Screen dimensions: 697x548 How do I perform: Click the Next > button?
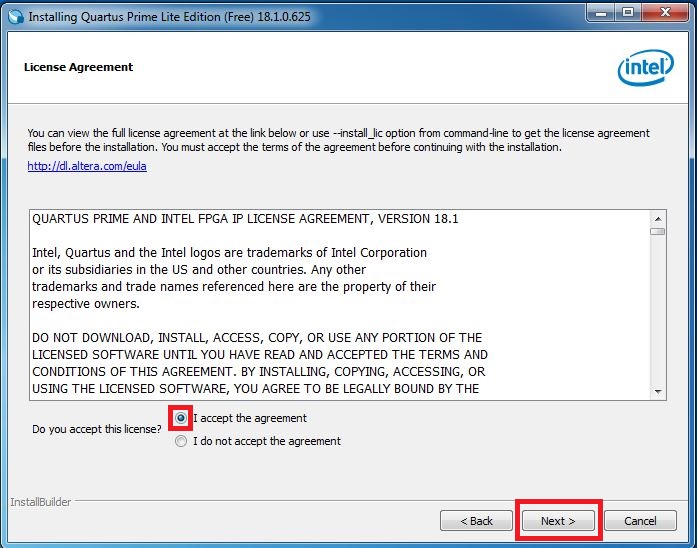pyautogui.click(x=558, y=520)
